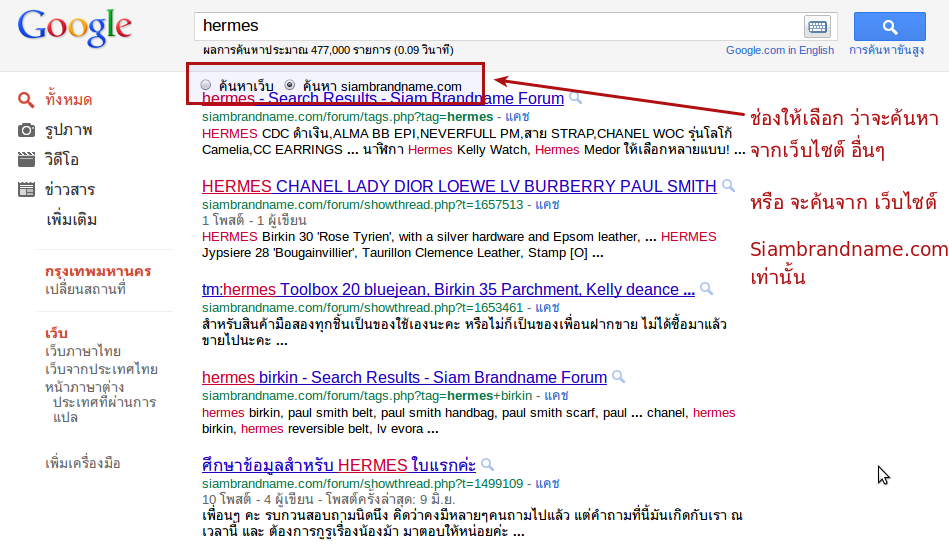Click preview magnifier beside first Siam Brandname Forum result
This screenshot has width=949, height=553.
pos(576,98)
